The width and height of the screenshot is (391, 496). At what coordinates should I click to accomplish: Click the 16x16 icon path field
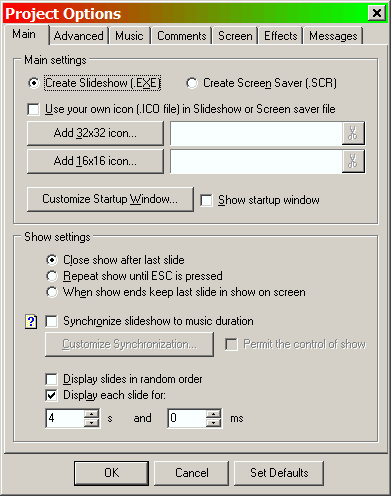(256, 161)
